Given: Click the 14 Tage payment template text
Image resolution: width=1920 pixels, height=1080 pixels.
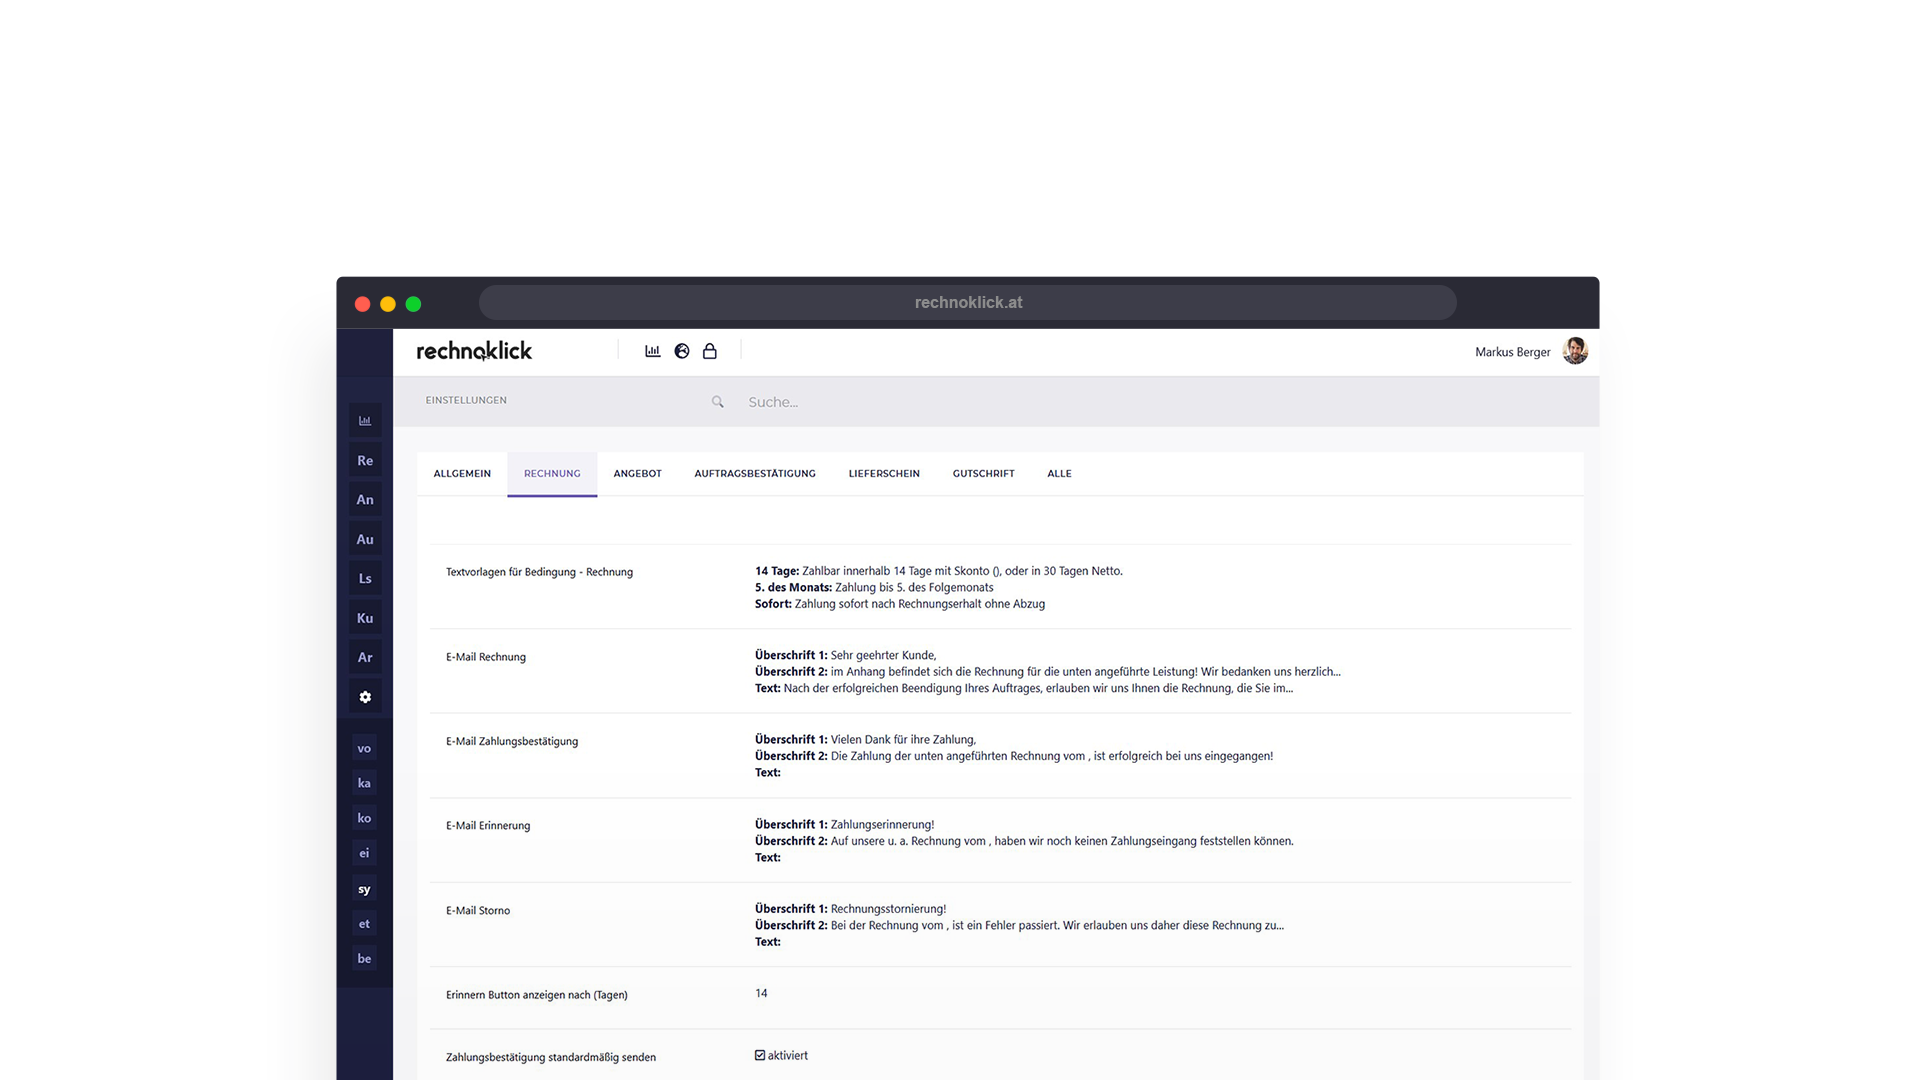Looking at the screenshot, I should point(939,571).
